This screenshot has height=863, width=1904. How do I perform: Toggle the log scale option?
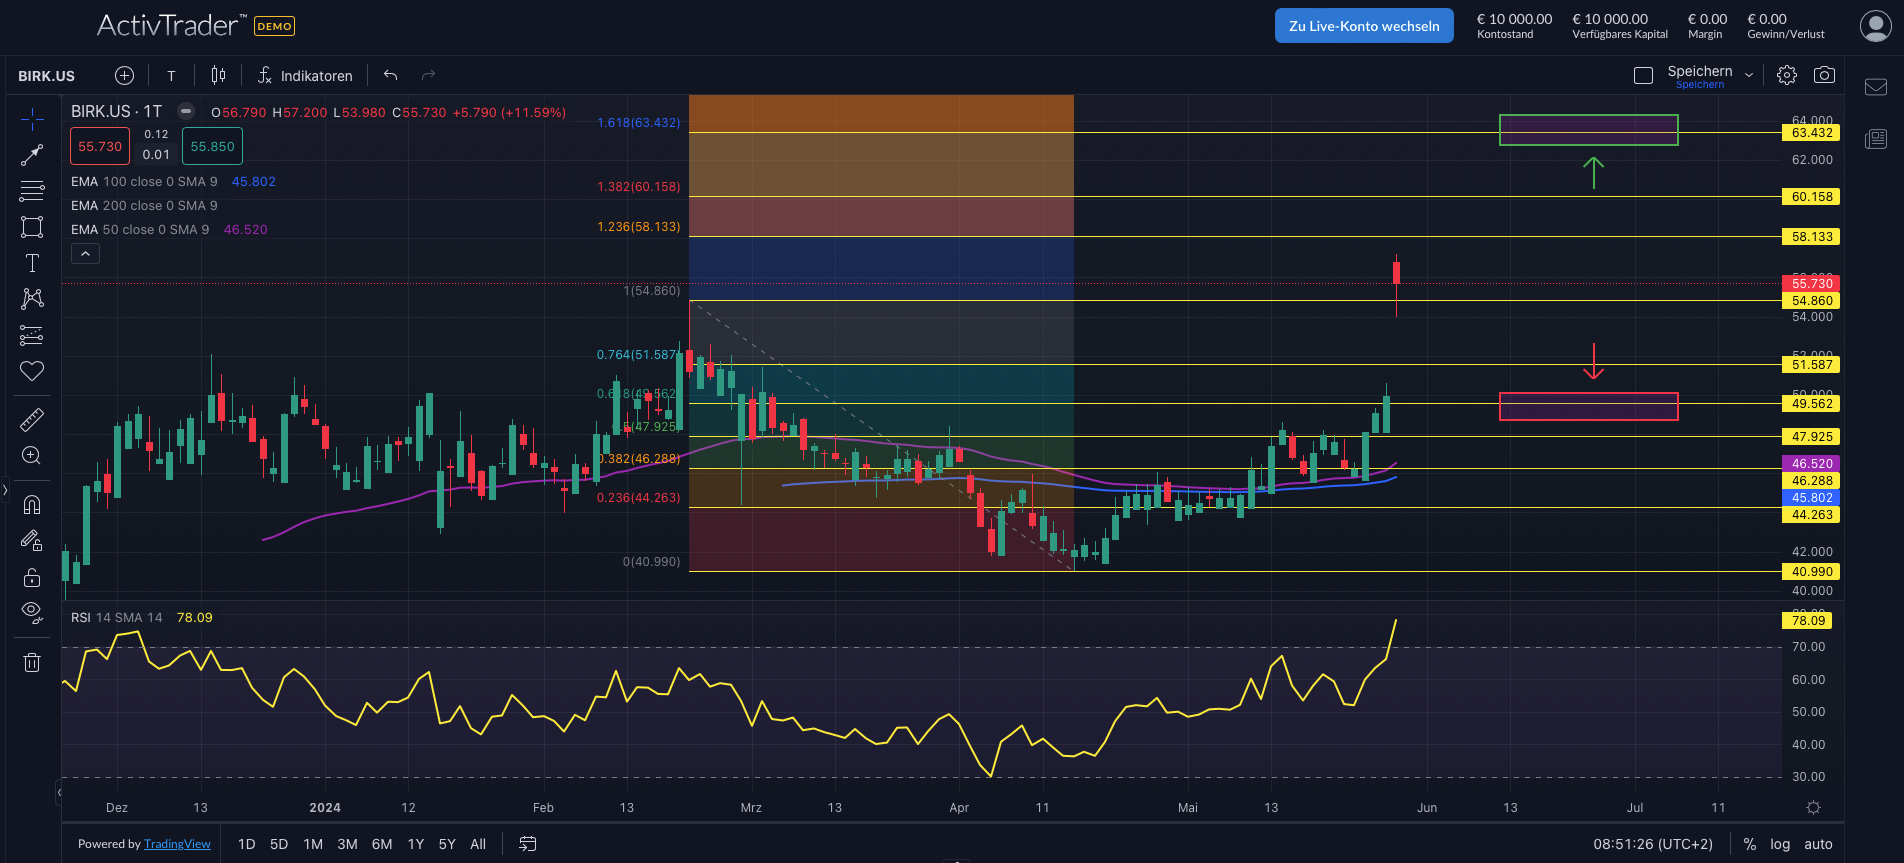[1780, 844]
